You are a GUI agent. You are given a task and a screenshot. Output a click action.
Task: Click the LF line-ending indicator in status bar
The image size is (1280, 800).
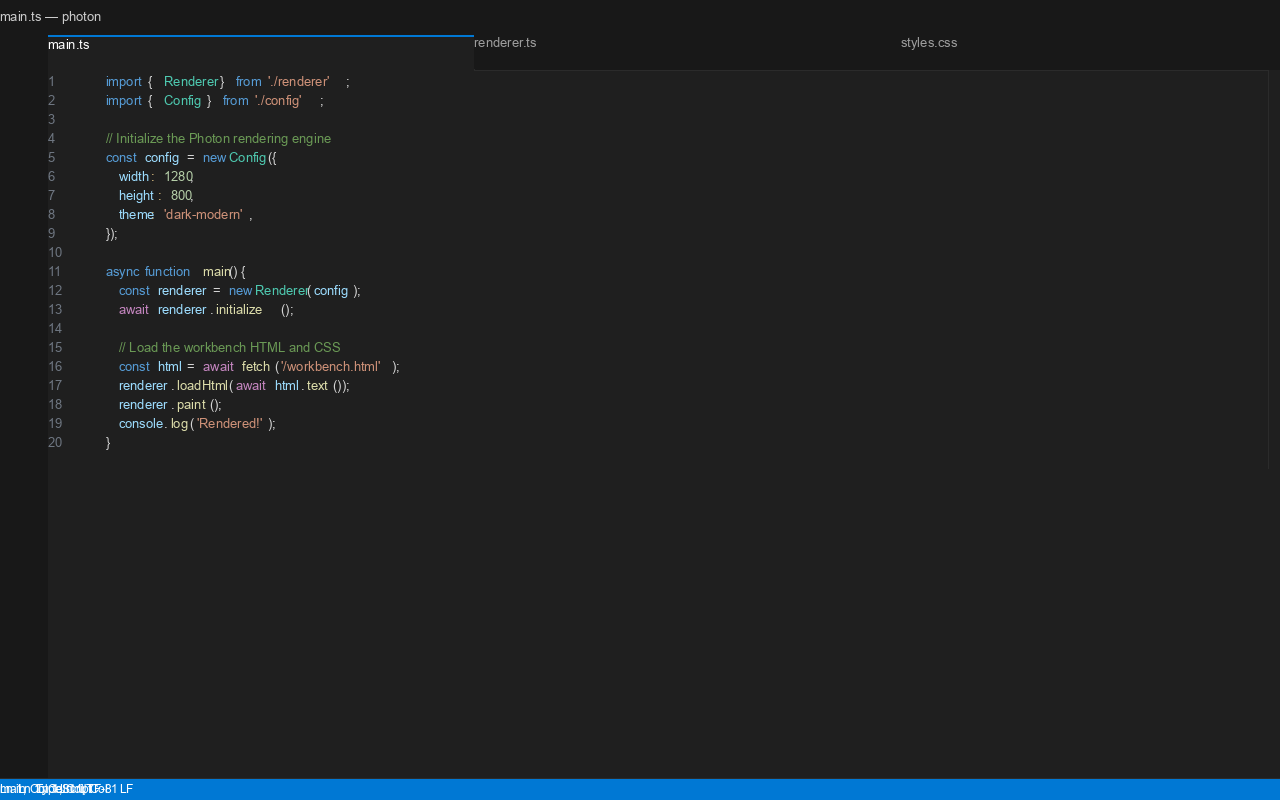[125, 789]
